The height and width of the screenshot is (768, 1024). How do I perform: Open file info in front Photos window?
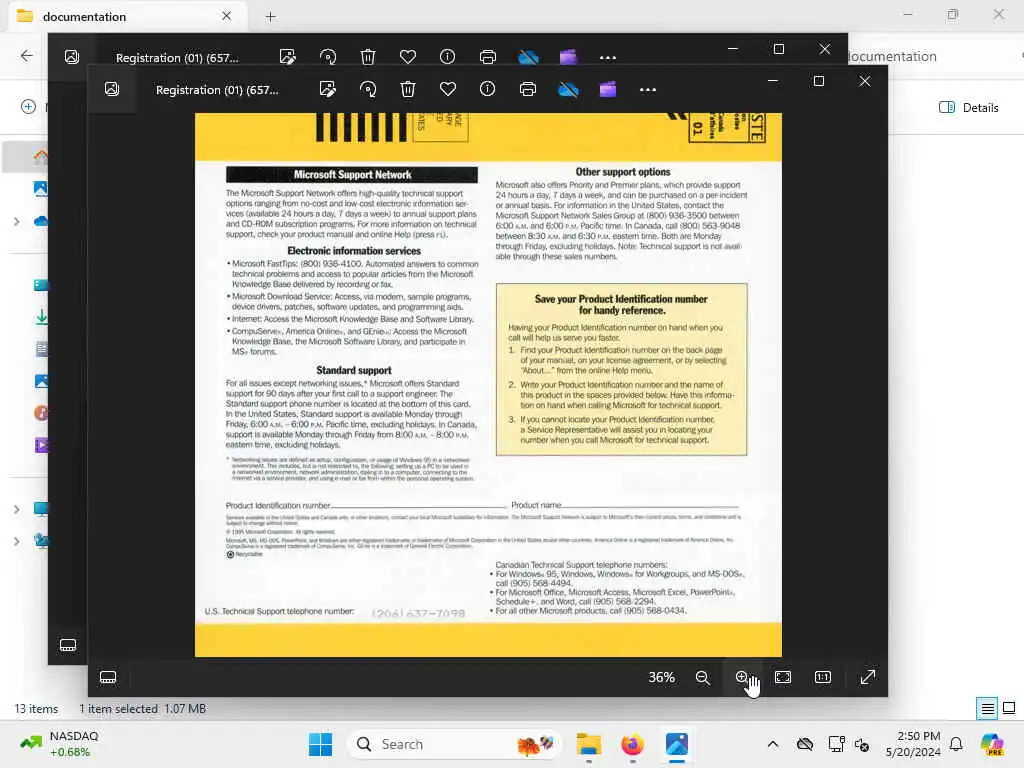(487, 89)
